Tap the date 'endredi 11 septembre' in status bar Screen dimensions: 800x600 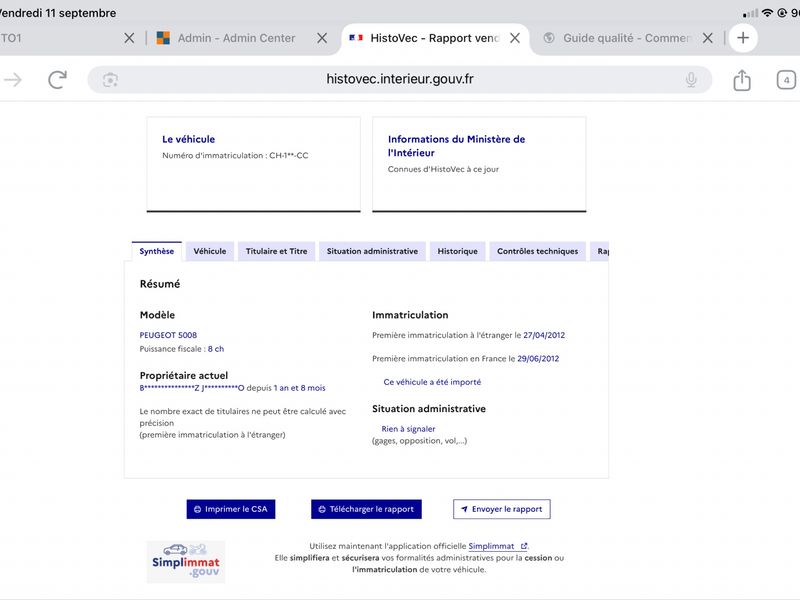pyautogui.click(x=57, y=13)
